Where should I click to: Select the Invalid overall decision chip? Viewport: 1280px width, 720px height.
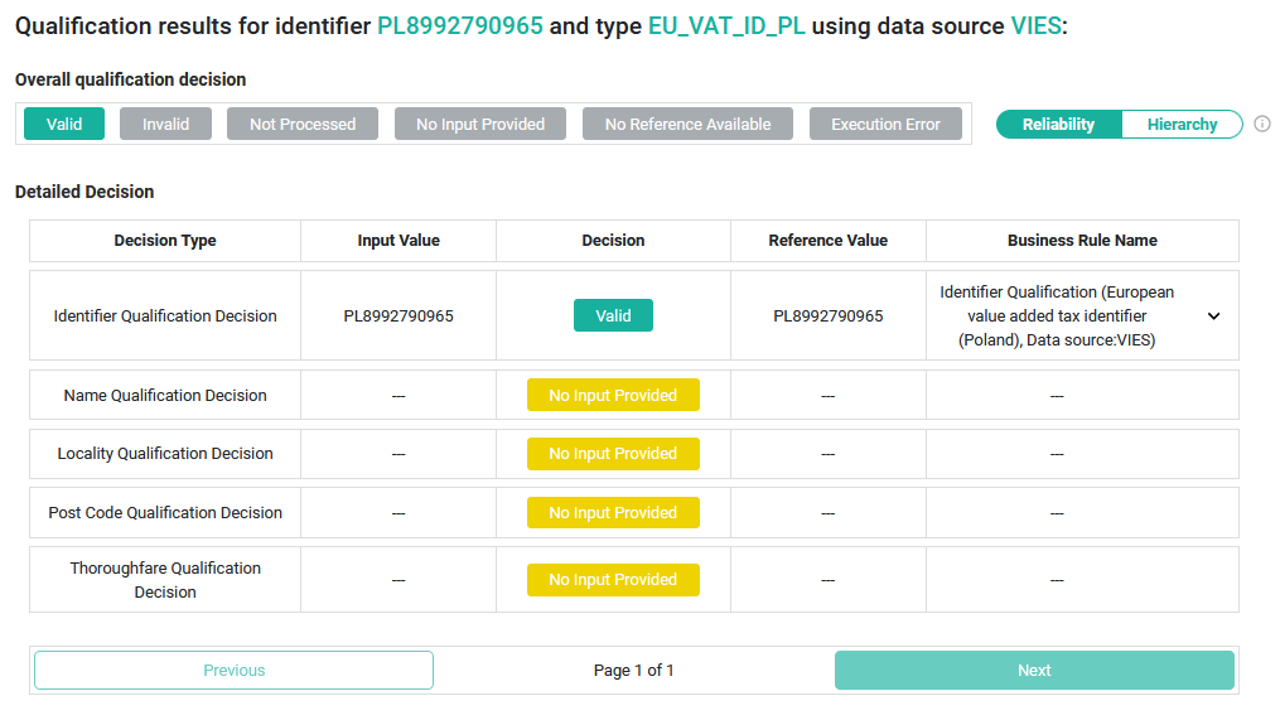[x=166, y=124]
